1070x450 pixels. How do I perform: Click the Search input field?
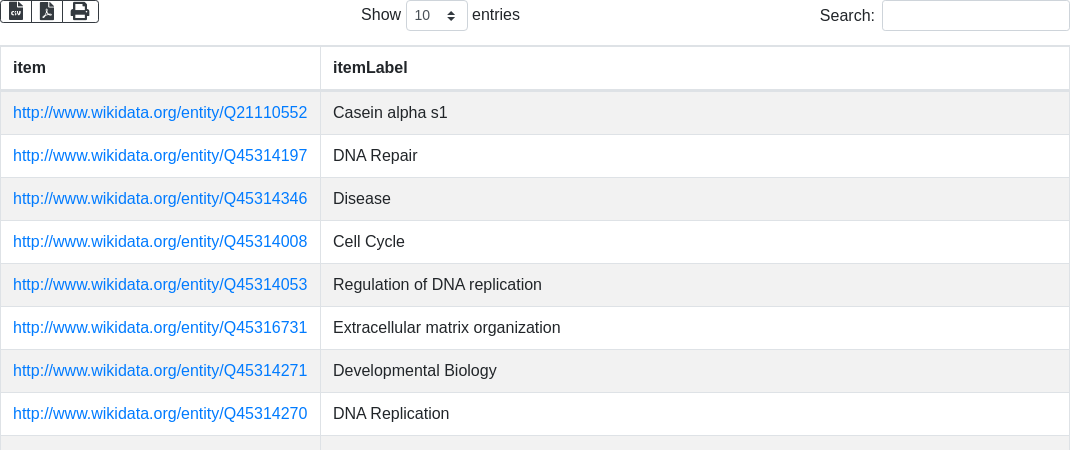coord(975,15)
